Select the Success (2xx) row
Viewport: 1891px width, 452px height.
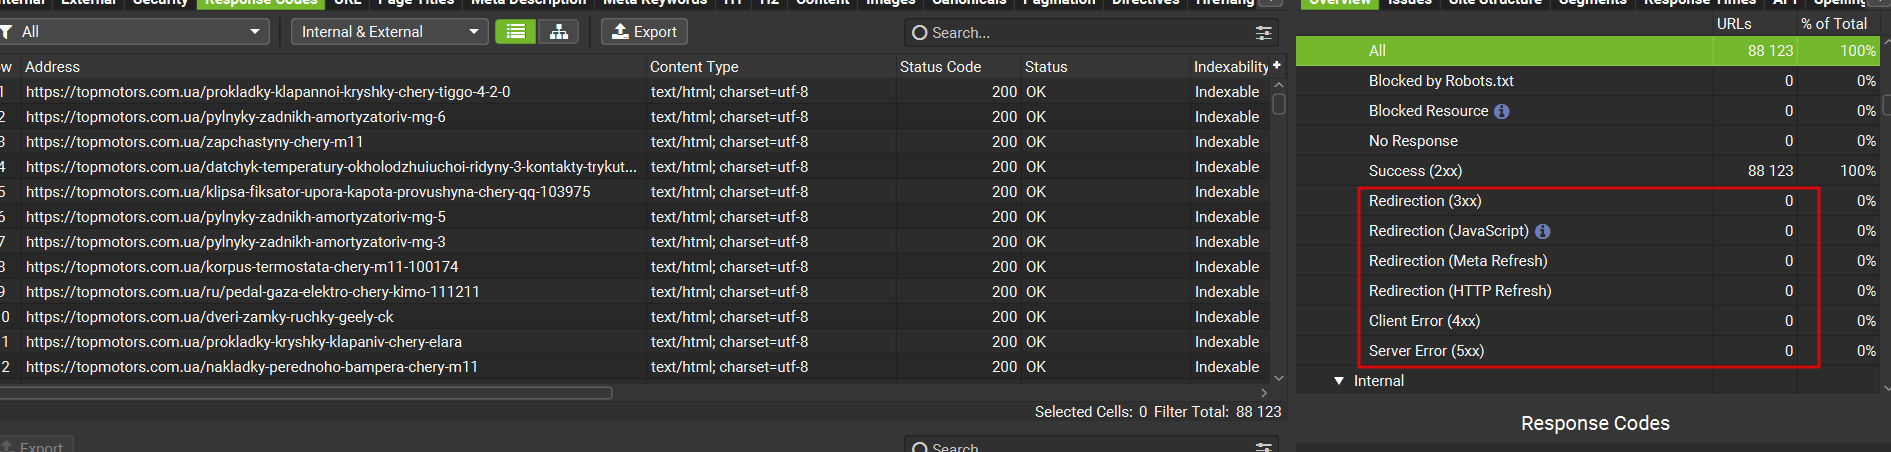(x=1415, y=171)
